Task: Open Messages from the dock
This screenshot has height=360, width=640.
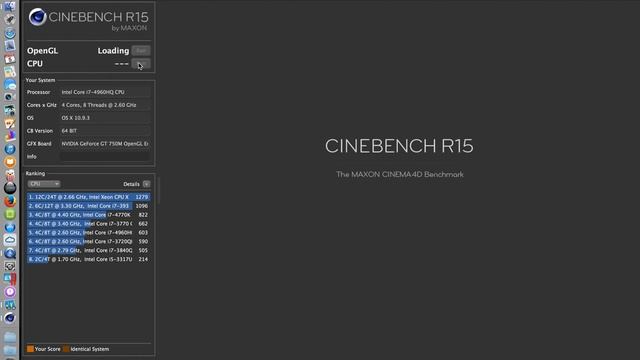Action: 10,84
